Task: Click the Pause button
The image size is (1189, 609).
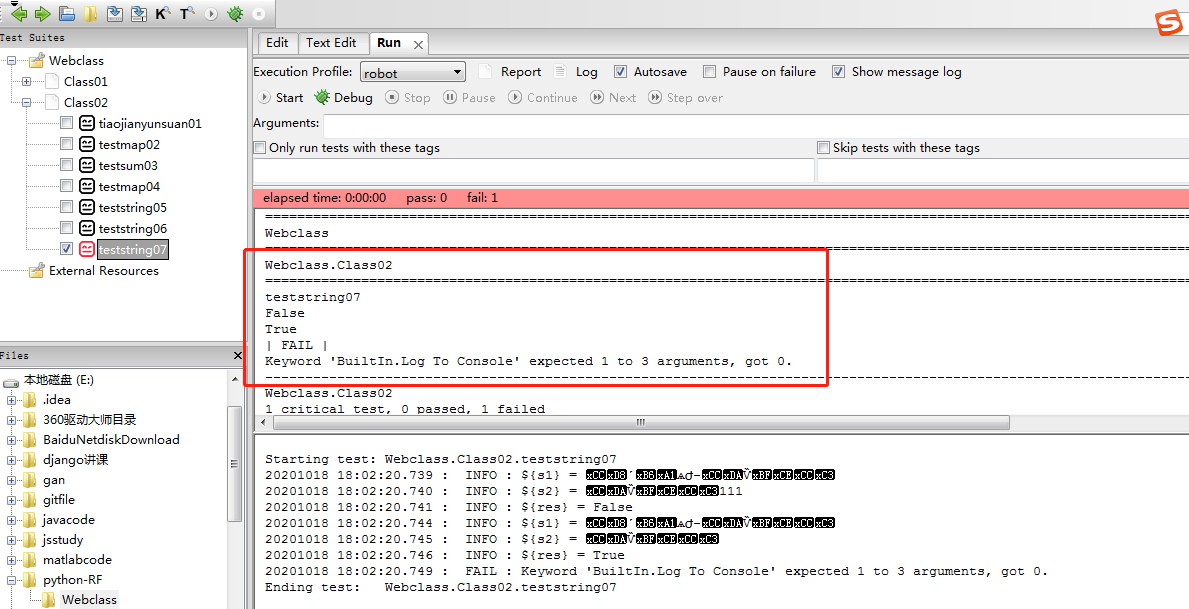Action: [x=469, y=98]
